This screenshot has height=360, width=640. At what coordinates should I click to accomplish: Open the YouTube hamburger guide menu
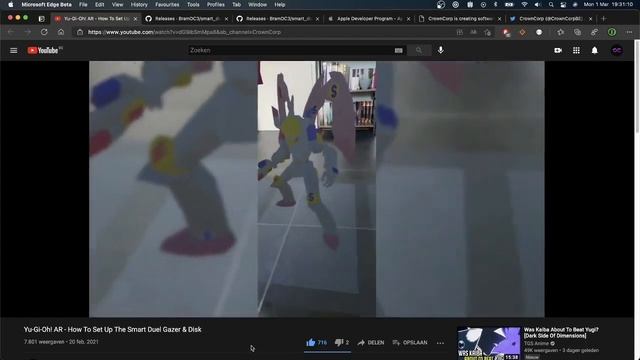point(13,50)
